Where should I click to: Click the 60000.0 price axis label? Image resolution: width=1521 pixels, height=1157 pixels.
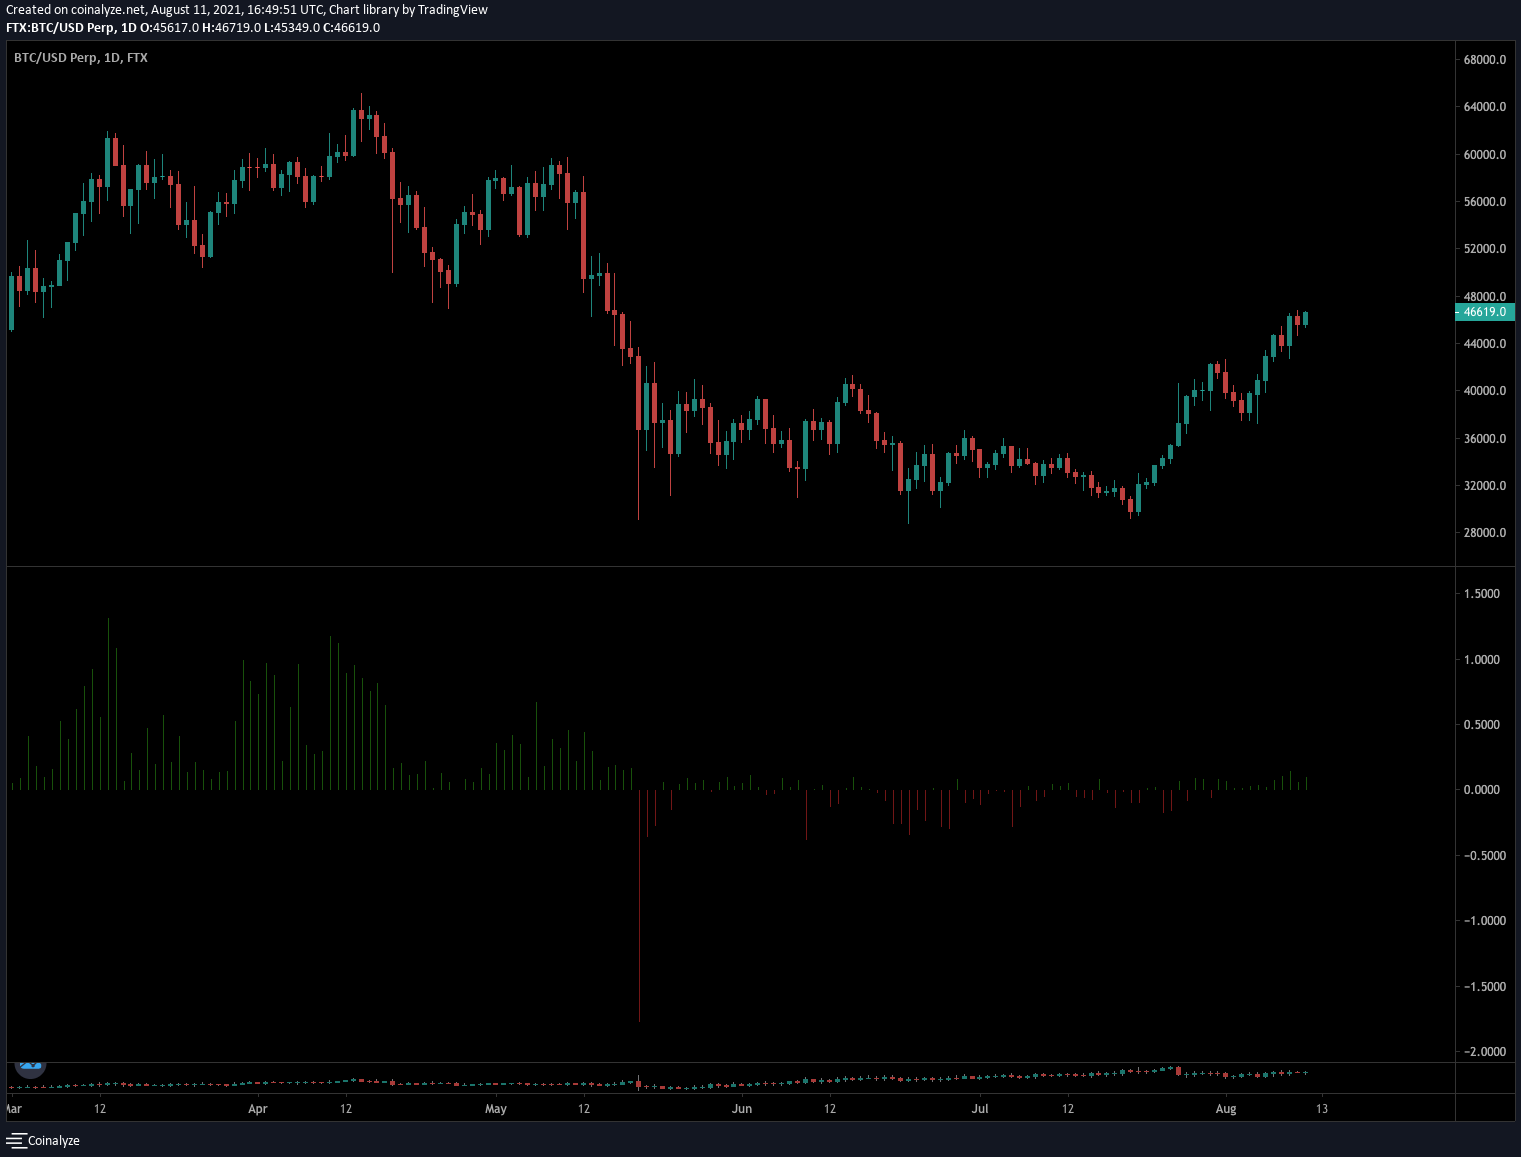1485,155
